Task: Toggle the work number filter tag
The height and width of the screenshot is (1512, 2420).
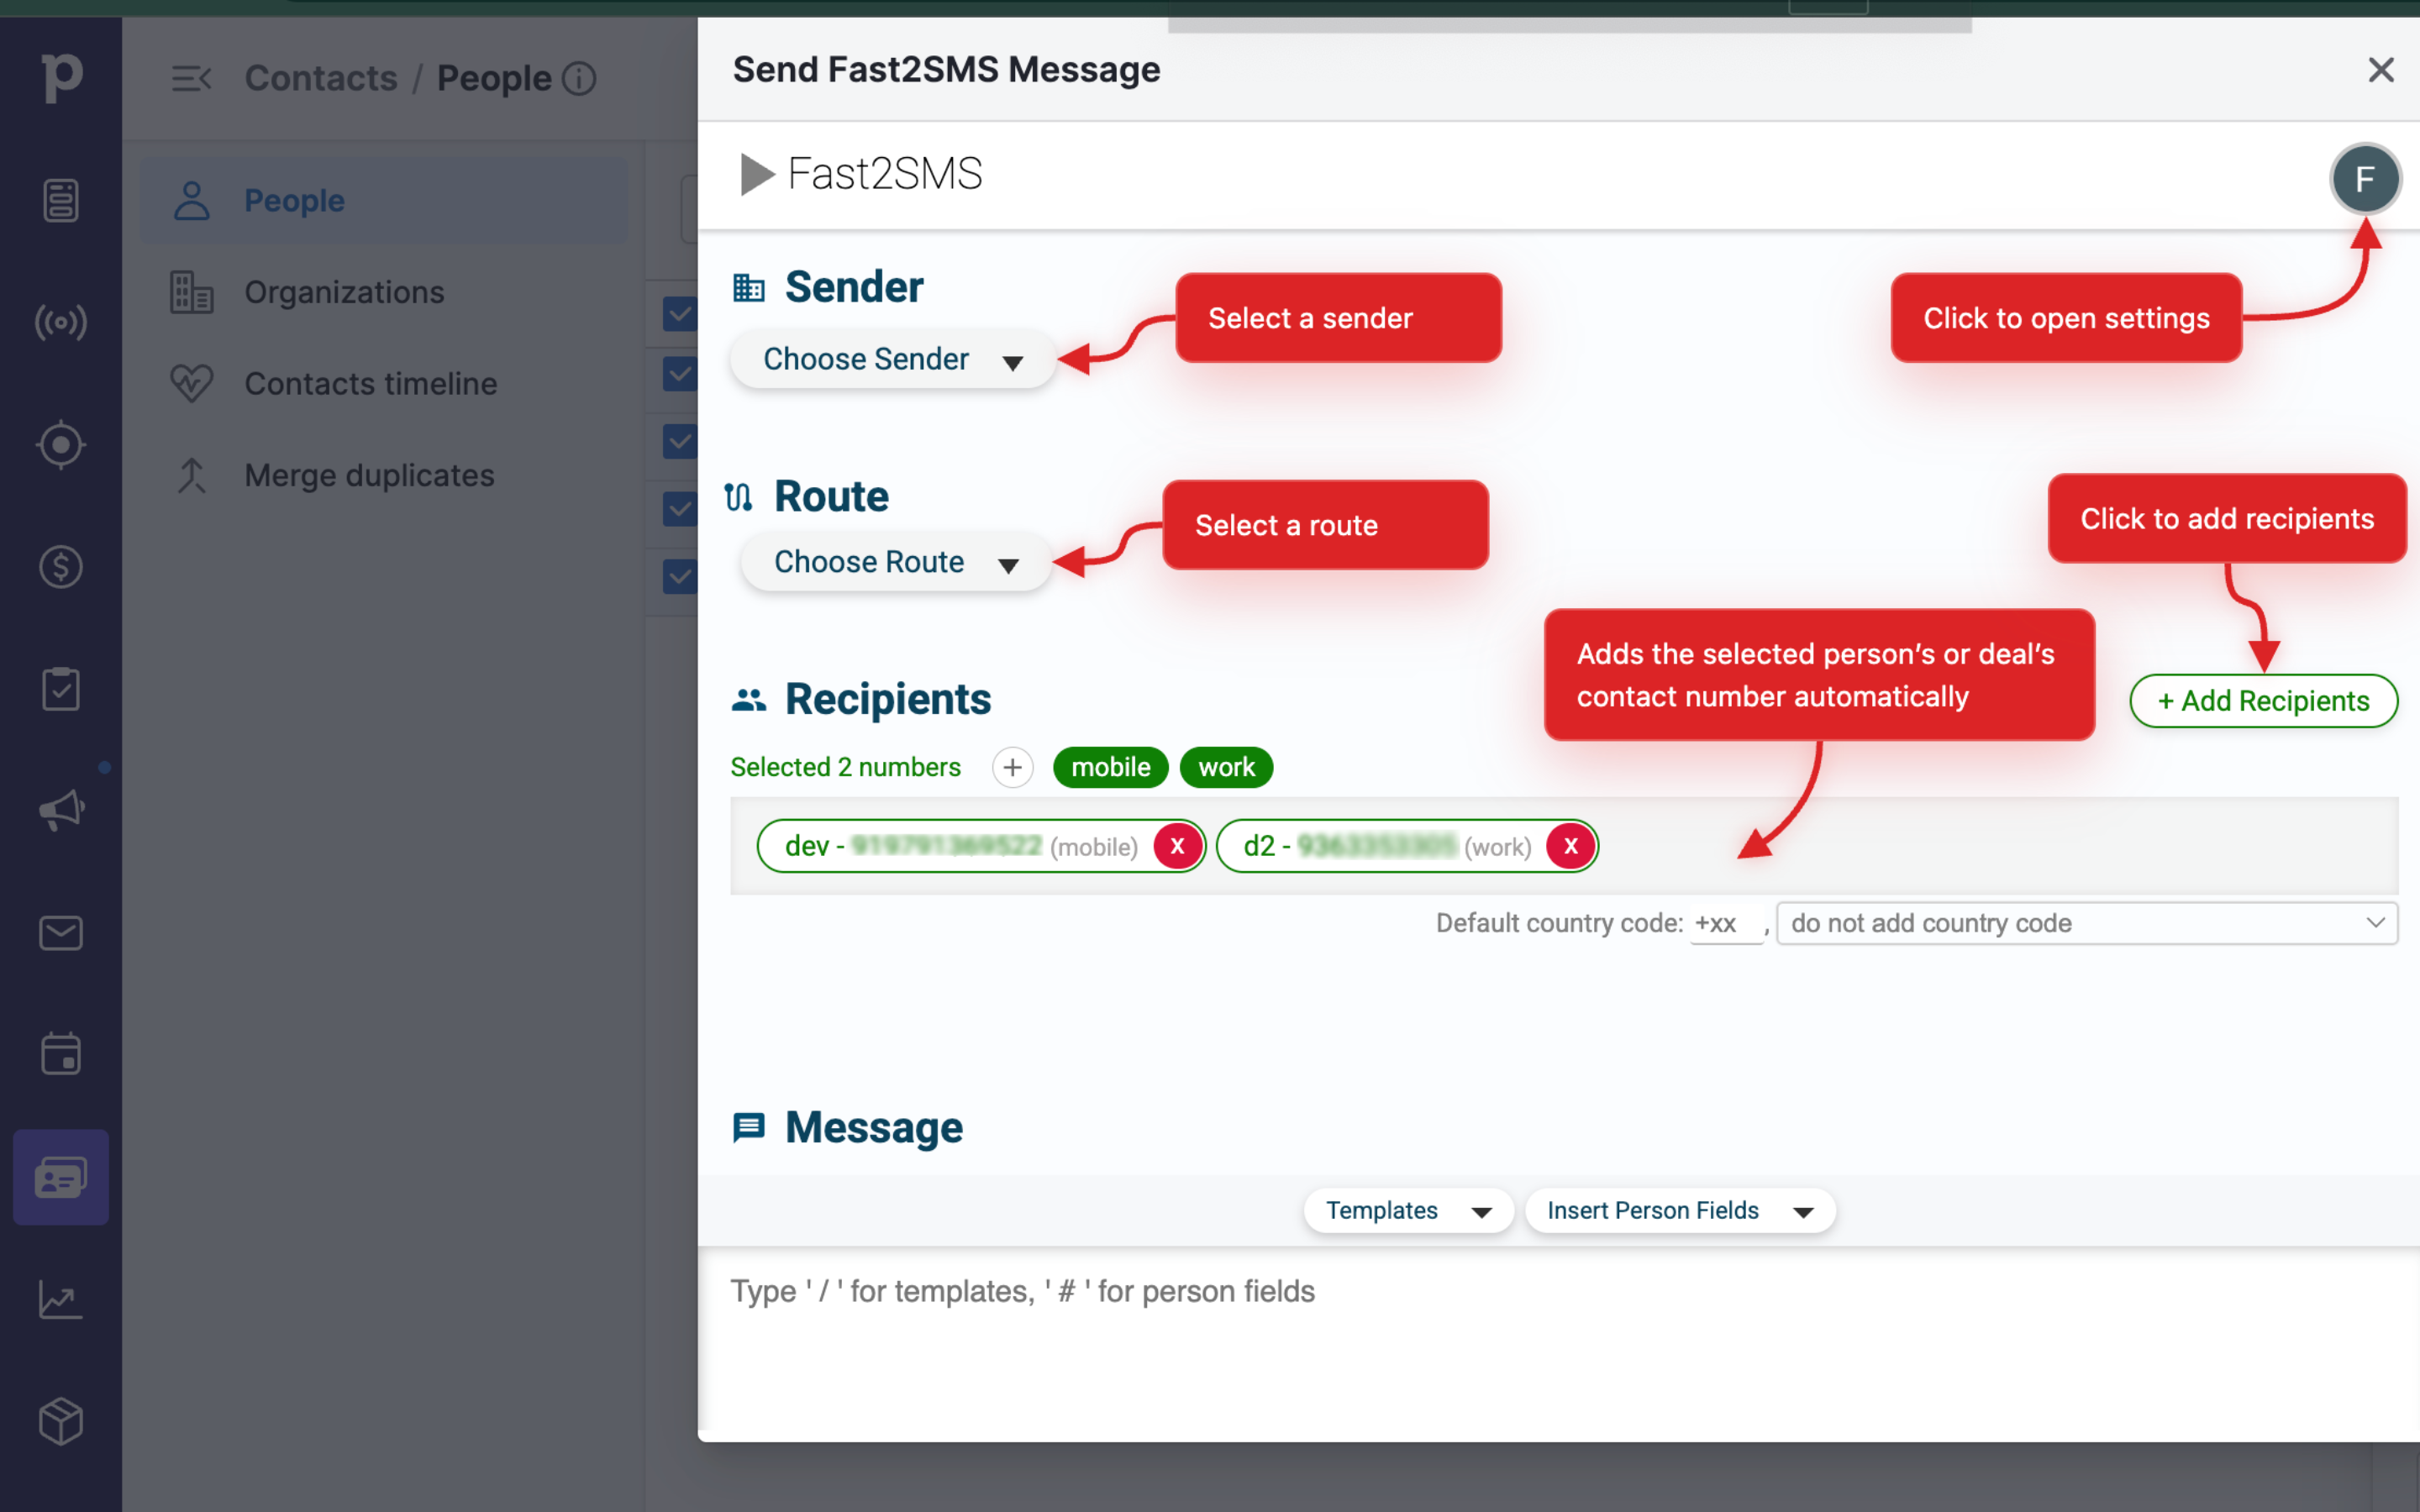Action: click(1226, 767)
